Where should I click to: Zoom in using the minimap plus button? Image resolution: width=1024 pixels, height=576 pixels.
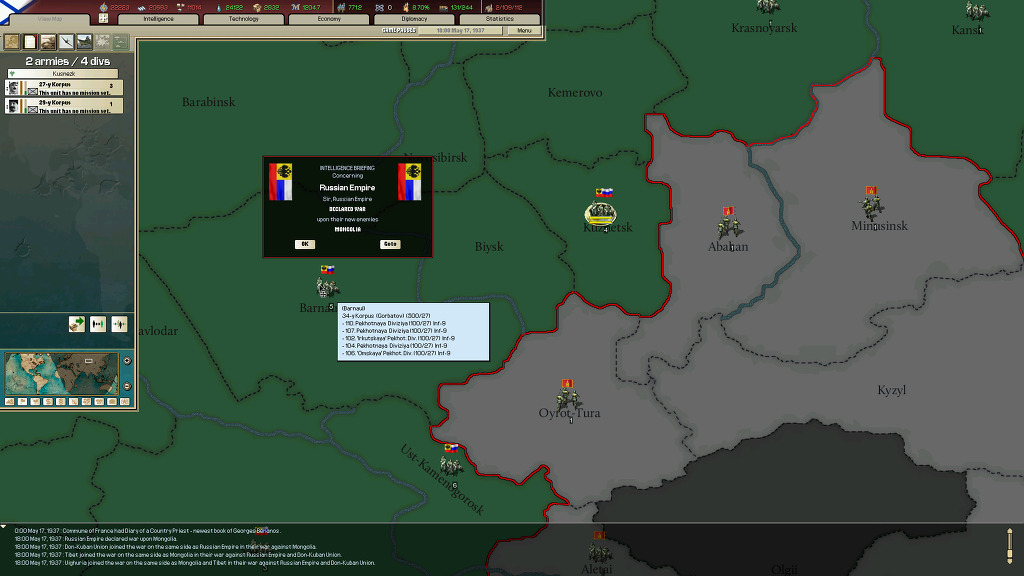pos(127,361)
